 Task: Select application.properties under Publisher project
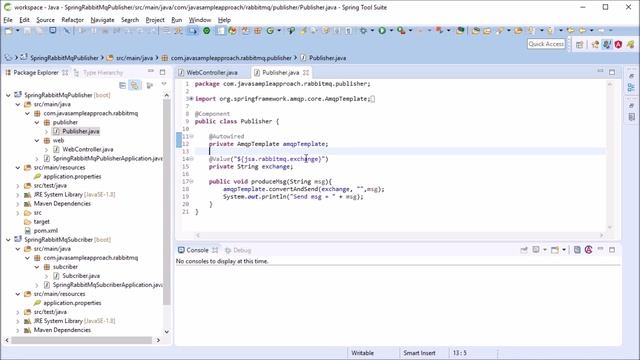(x=72, y=177)
